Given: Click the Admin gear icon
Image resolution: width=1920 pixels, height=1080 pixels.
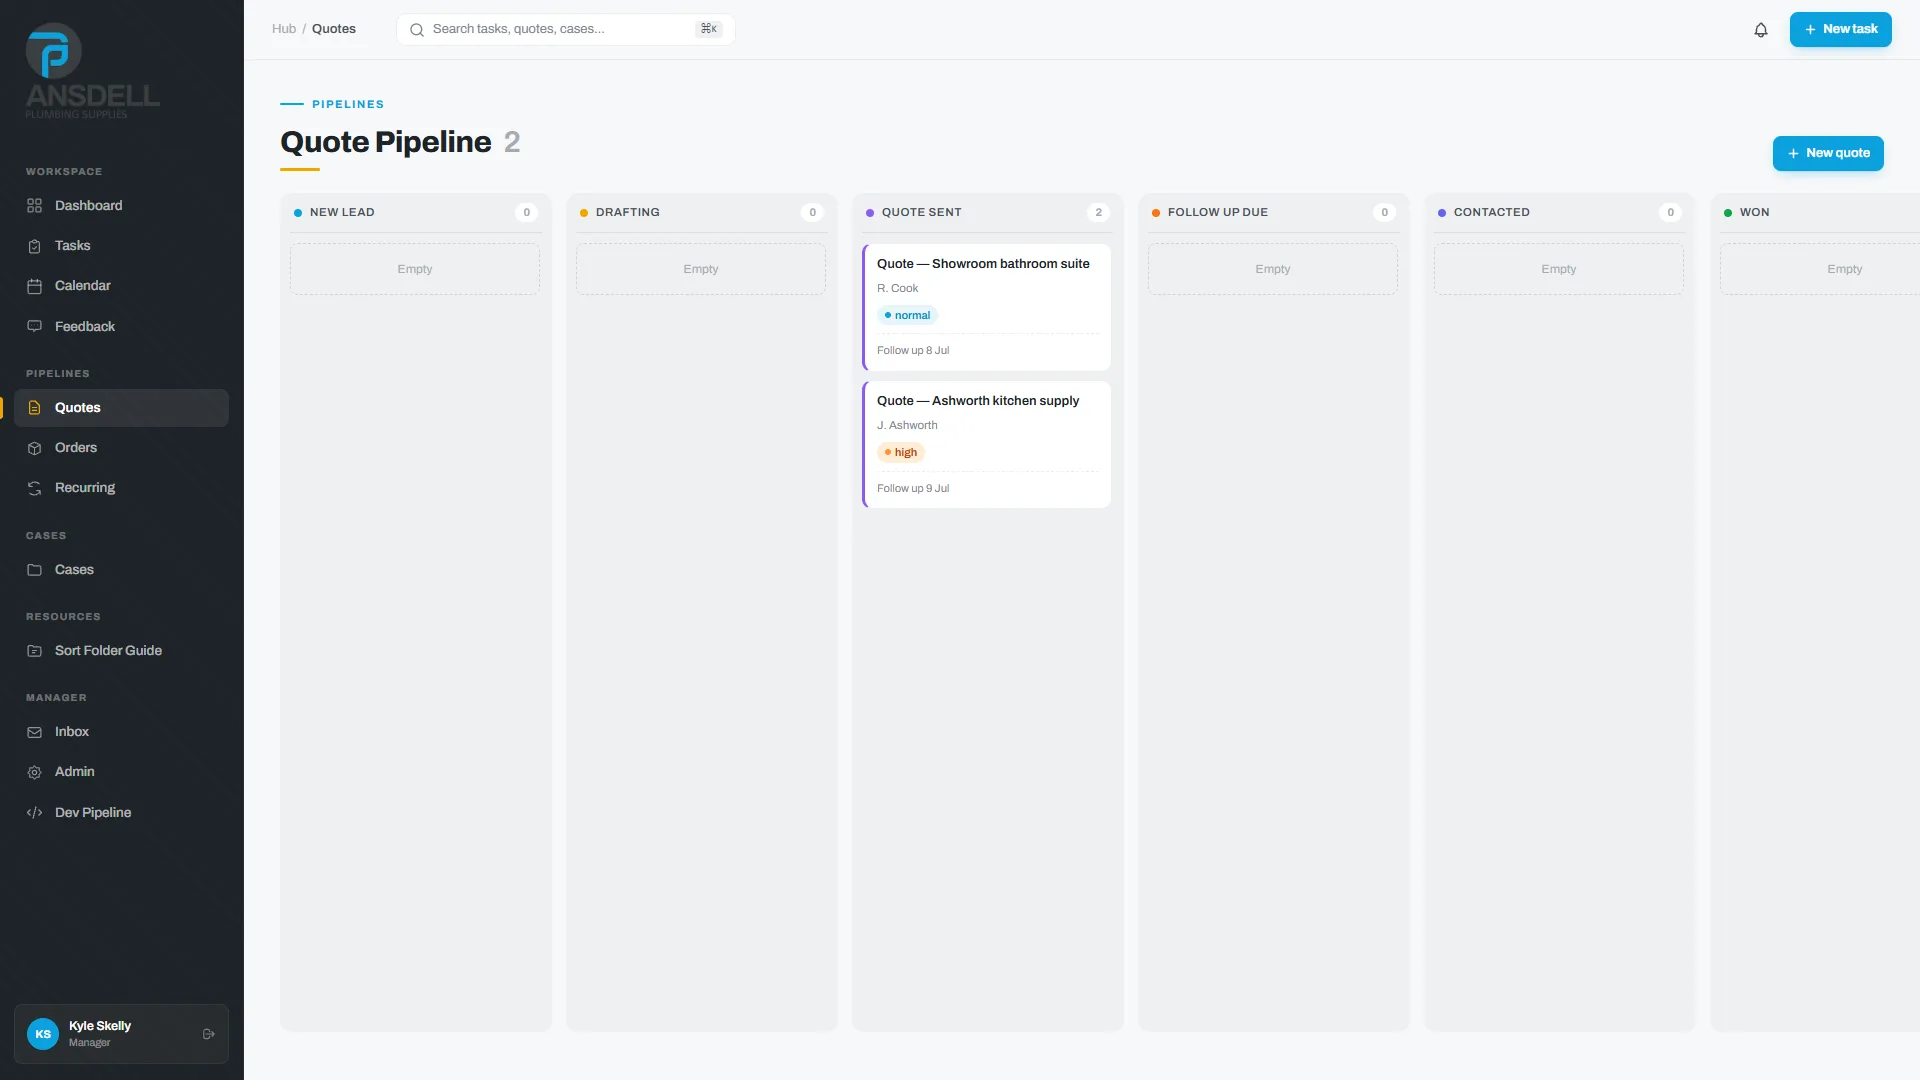Looking at the screenshot, I should (35, 772).
